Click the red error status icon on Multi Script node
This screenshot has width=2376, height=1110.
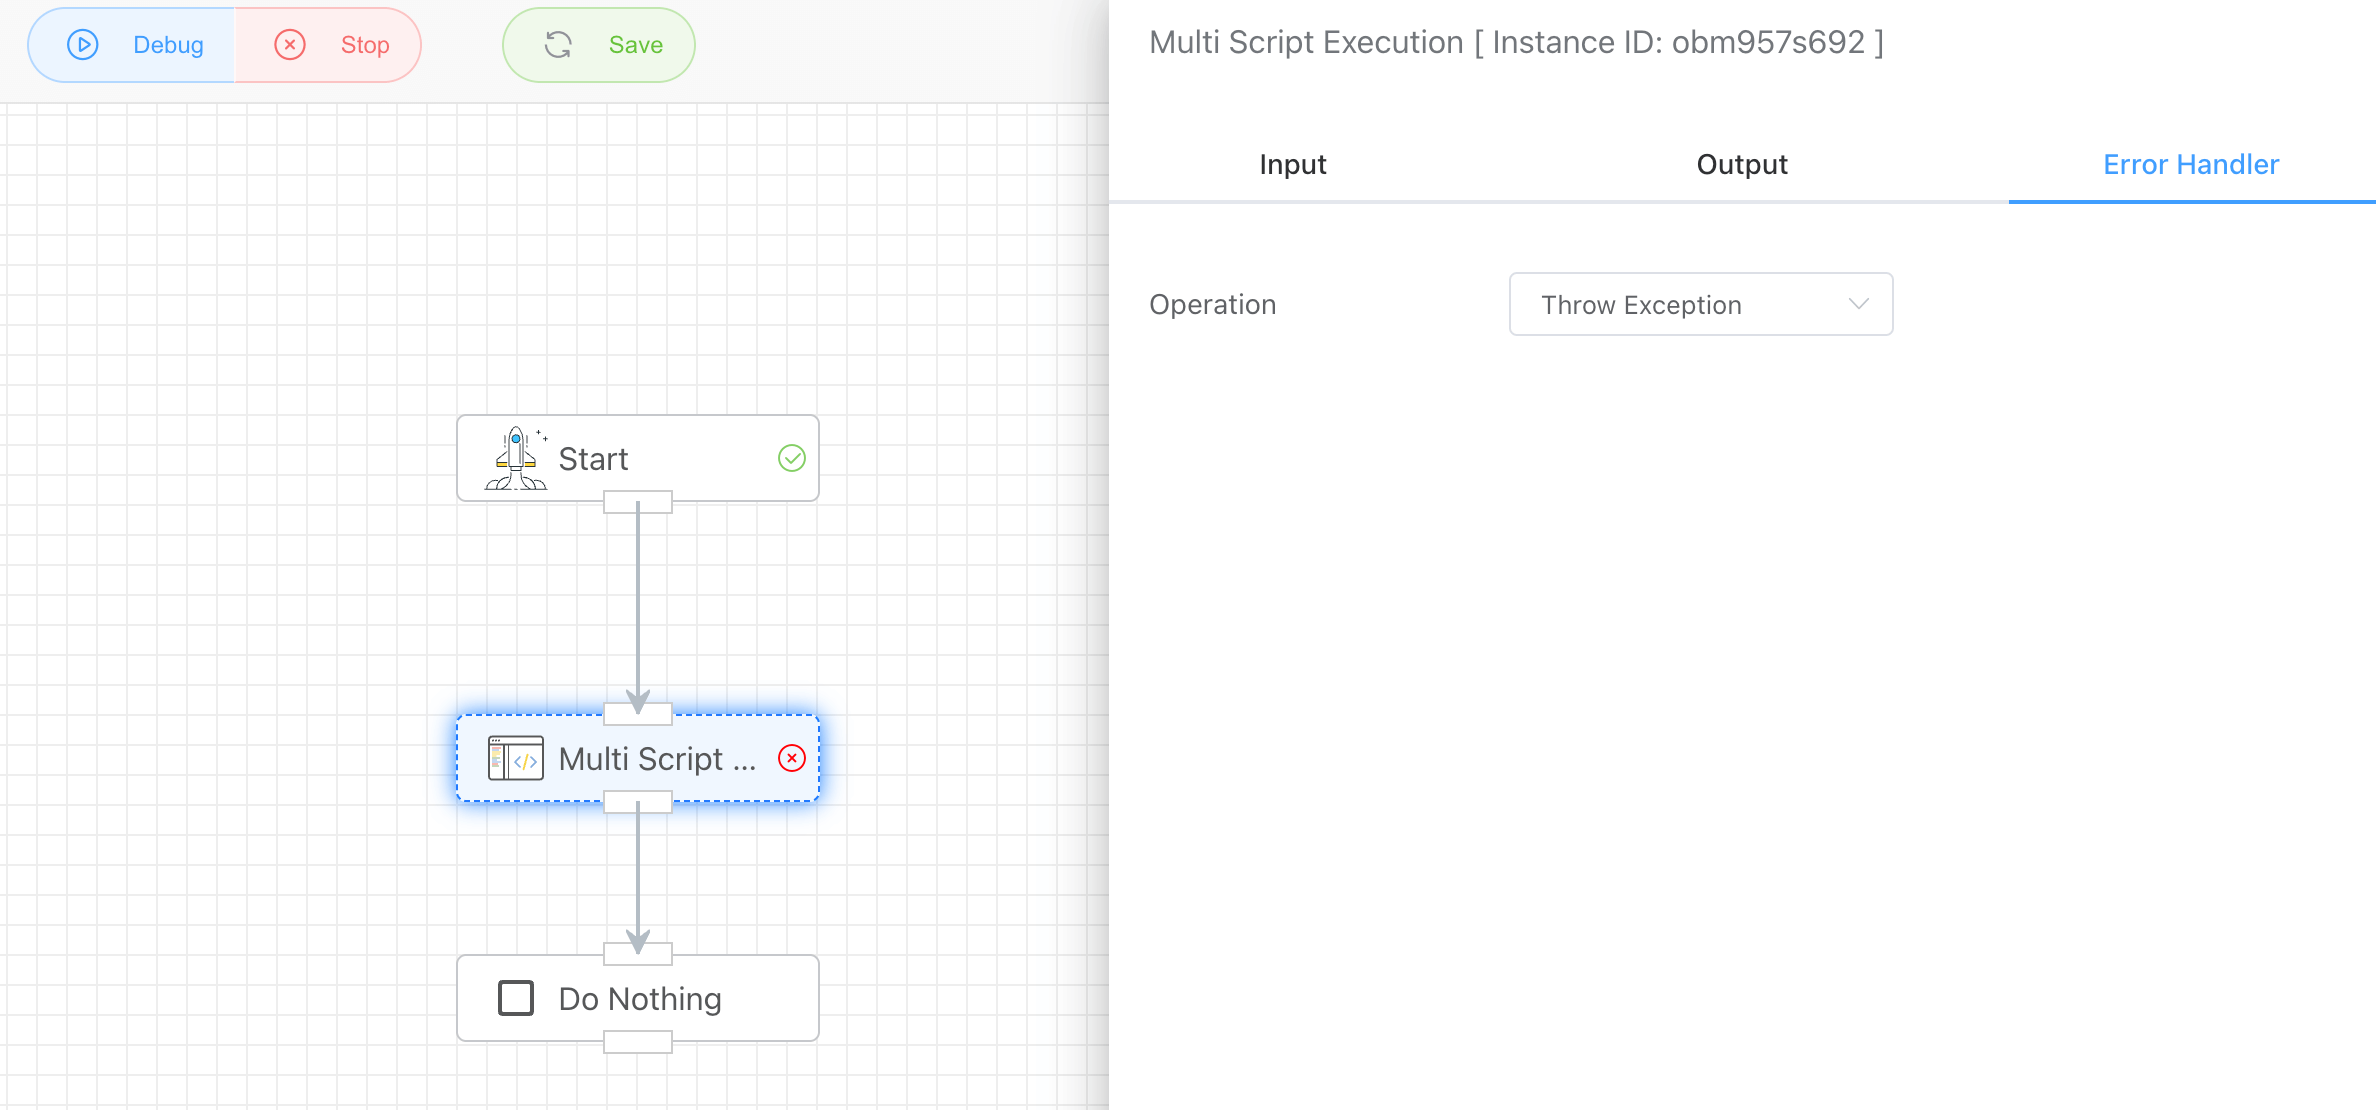pyautogui.click(x=791, y=758)
